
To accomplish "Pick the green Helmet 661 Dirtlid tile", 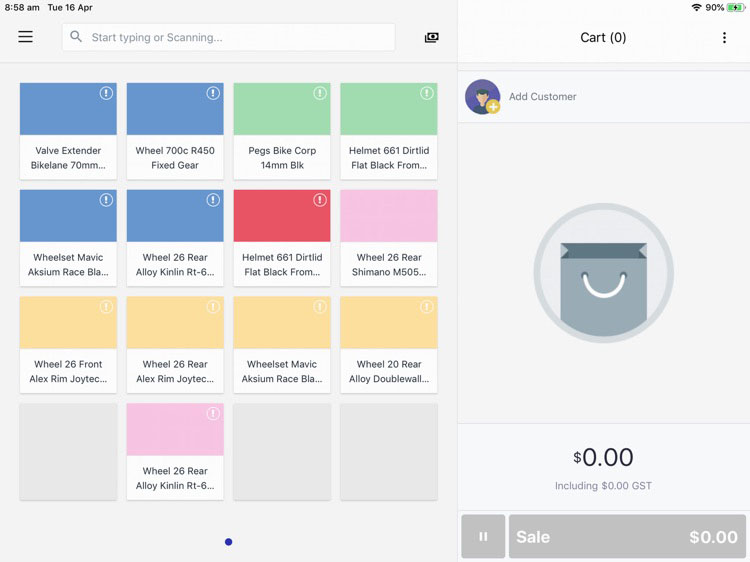I will 389,131.
